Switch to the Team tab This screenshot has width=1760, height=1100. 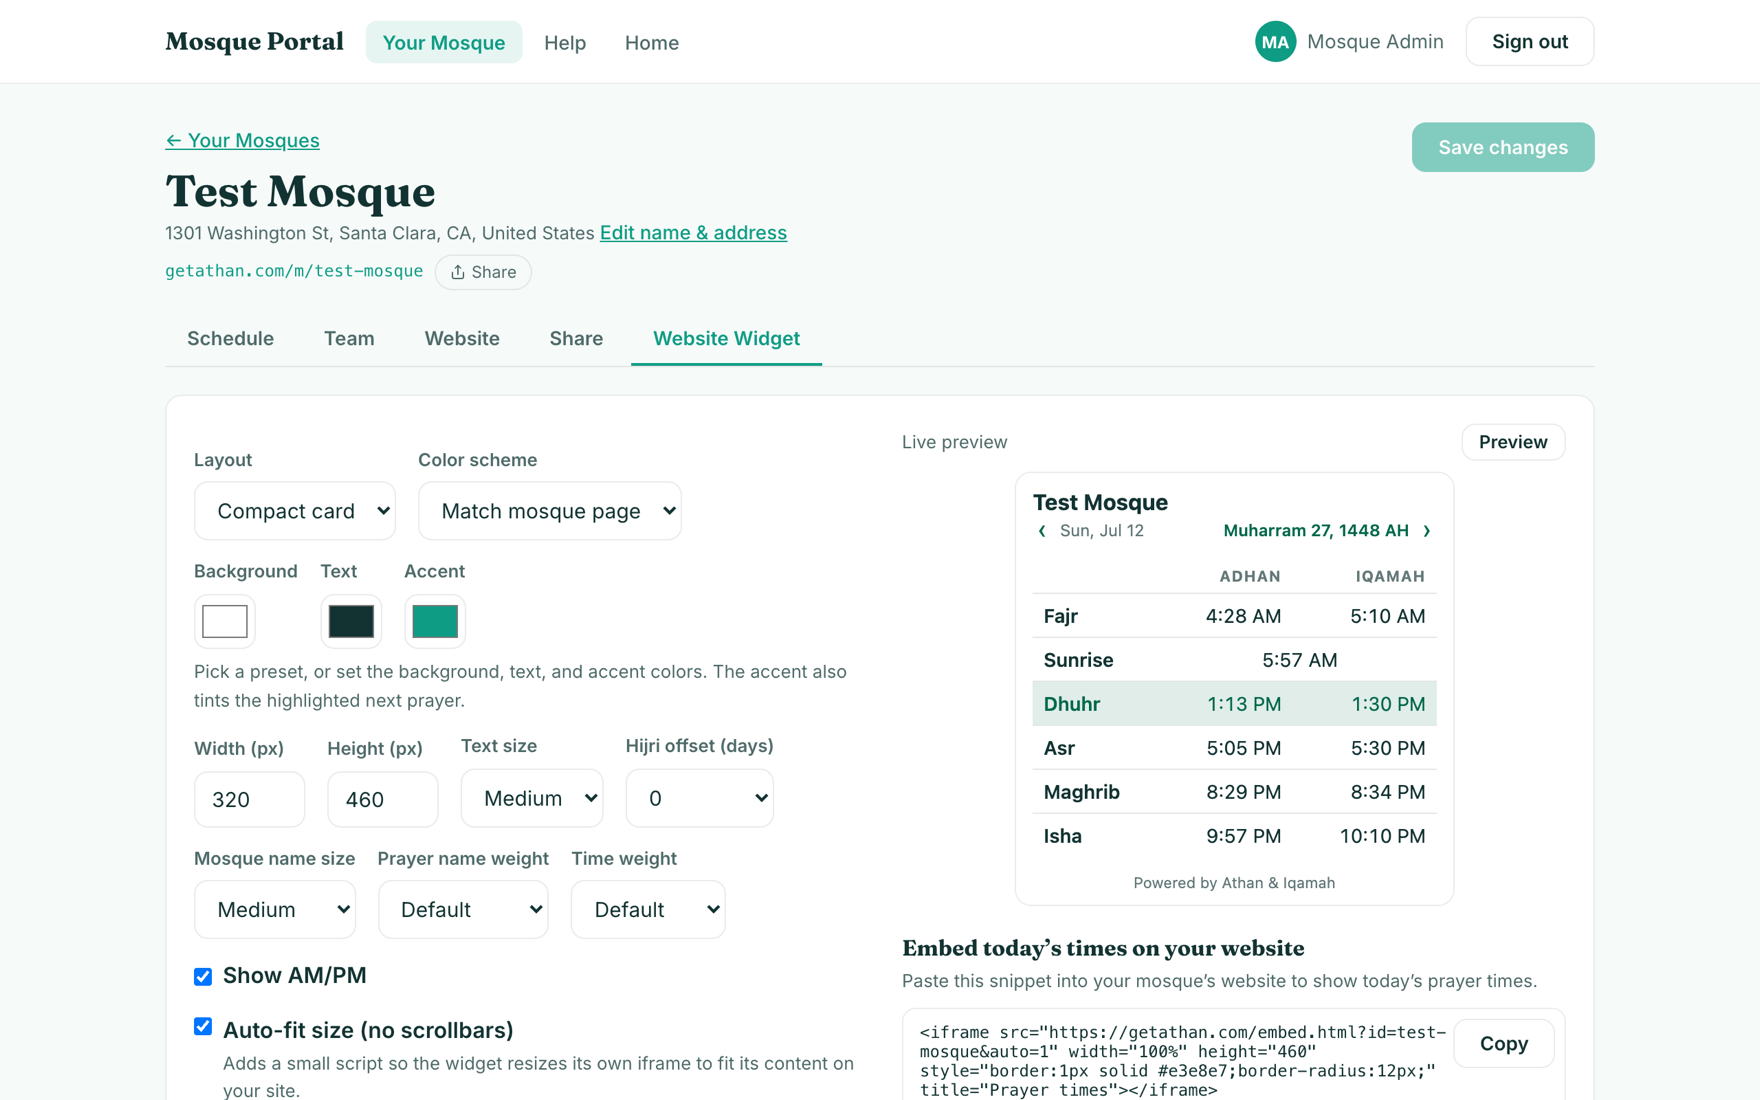349,338
